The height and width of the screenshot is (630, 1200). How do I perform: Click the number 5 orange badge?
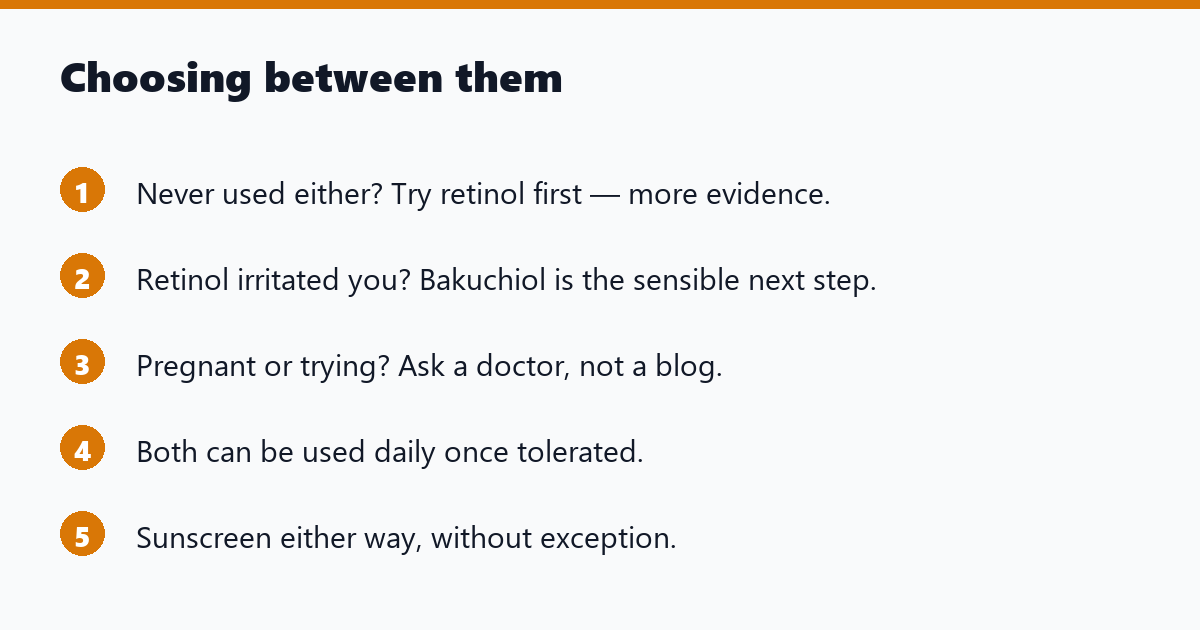click(x=82, y=534)
